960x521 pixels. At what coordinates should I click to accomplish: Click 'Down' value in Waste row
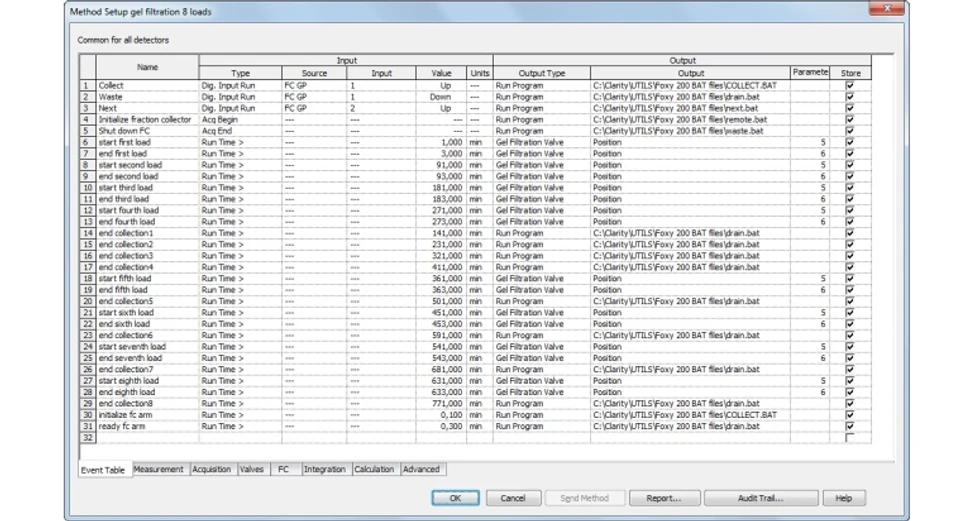pyautogui.click(x=441, y=97)
